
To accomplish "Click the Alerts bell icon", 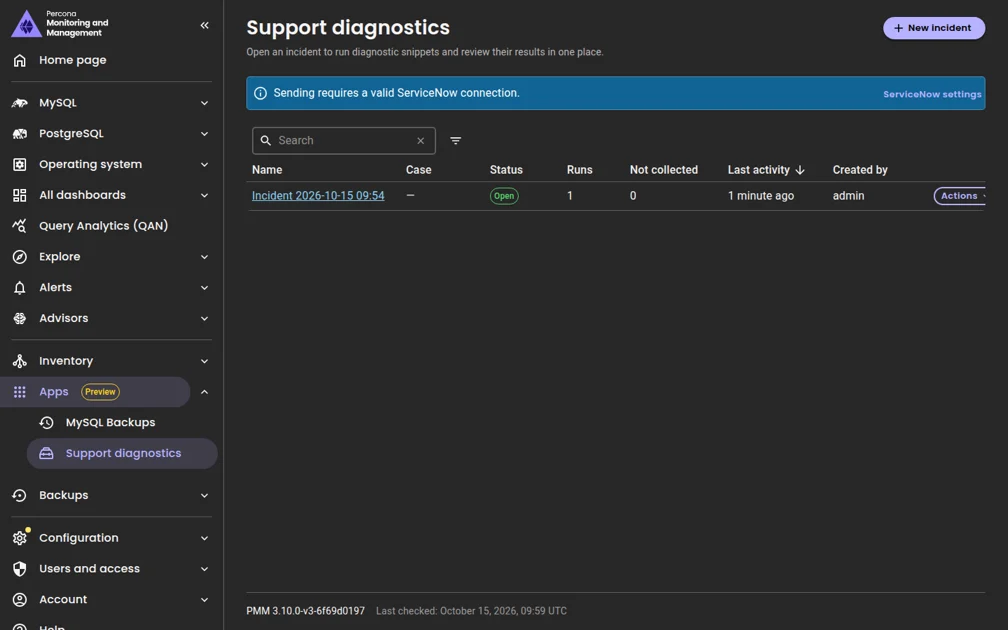I will (20, 287).
